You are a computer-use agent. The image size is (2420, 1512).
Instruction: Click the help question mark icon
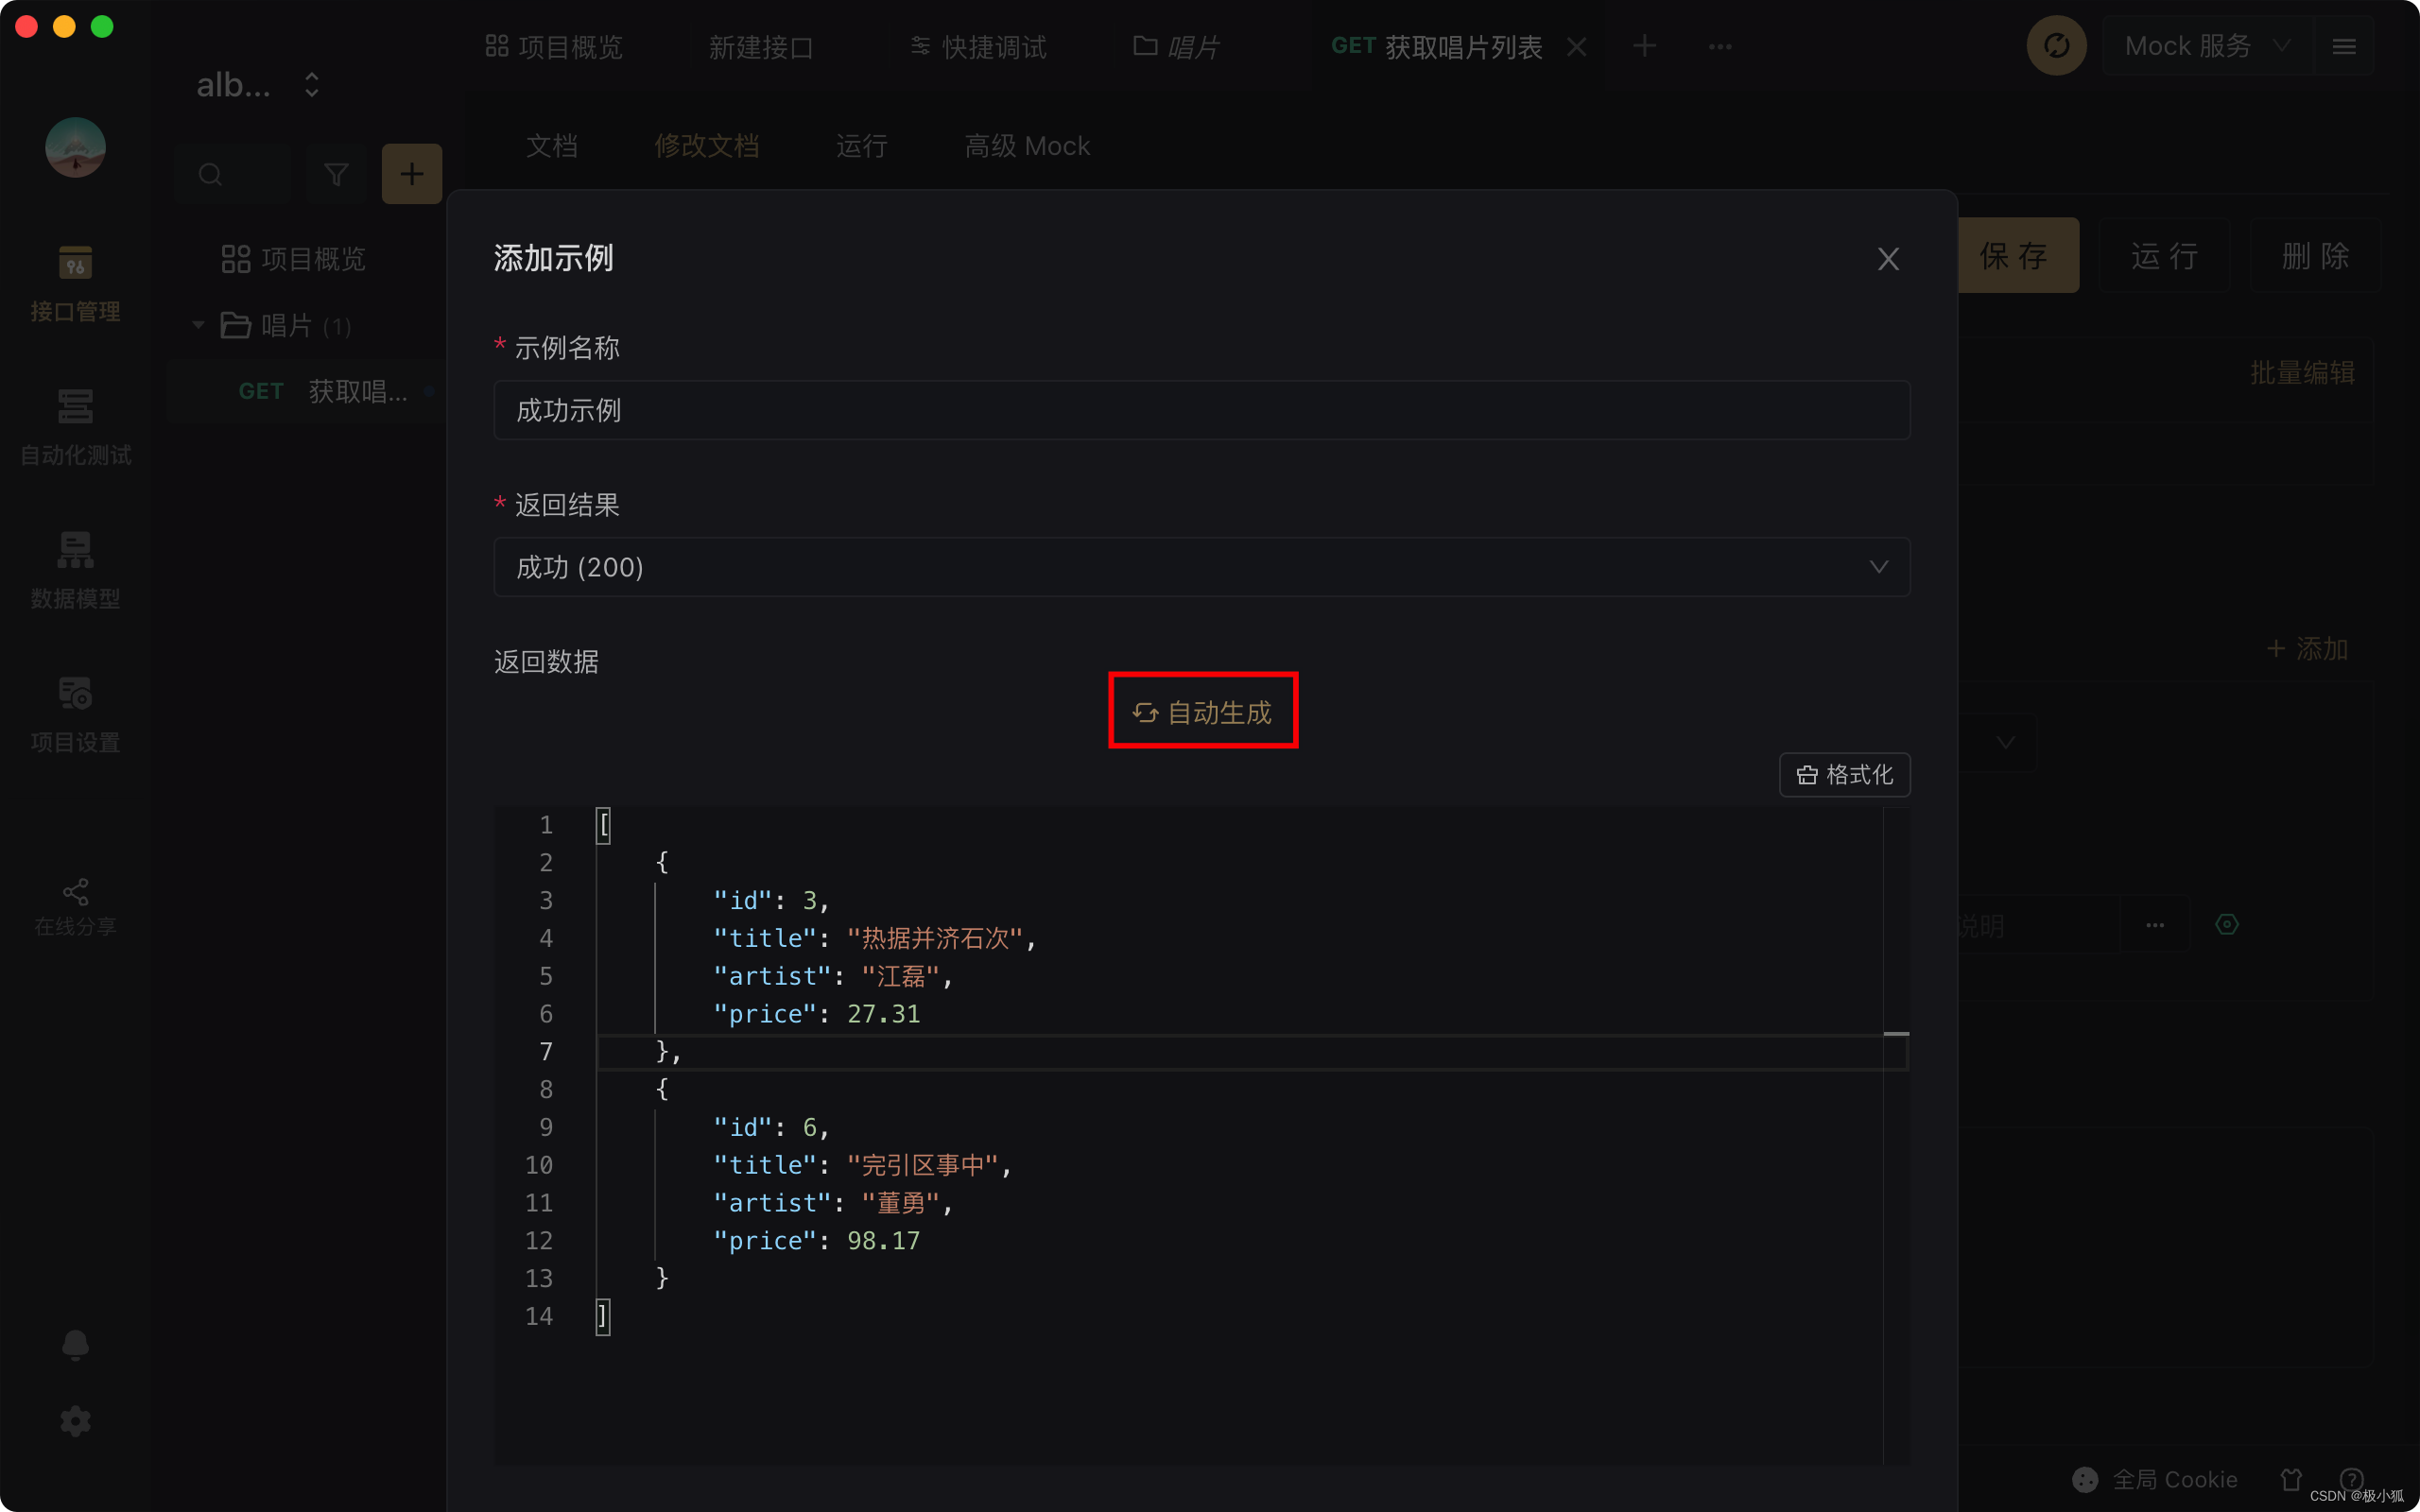coord(2352,1479)
